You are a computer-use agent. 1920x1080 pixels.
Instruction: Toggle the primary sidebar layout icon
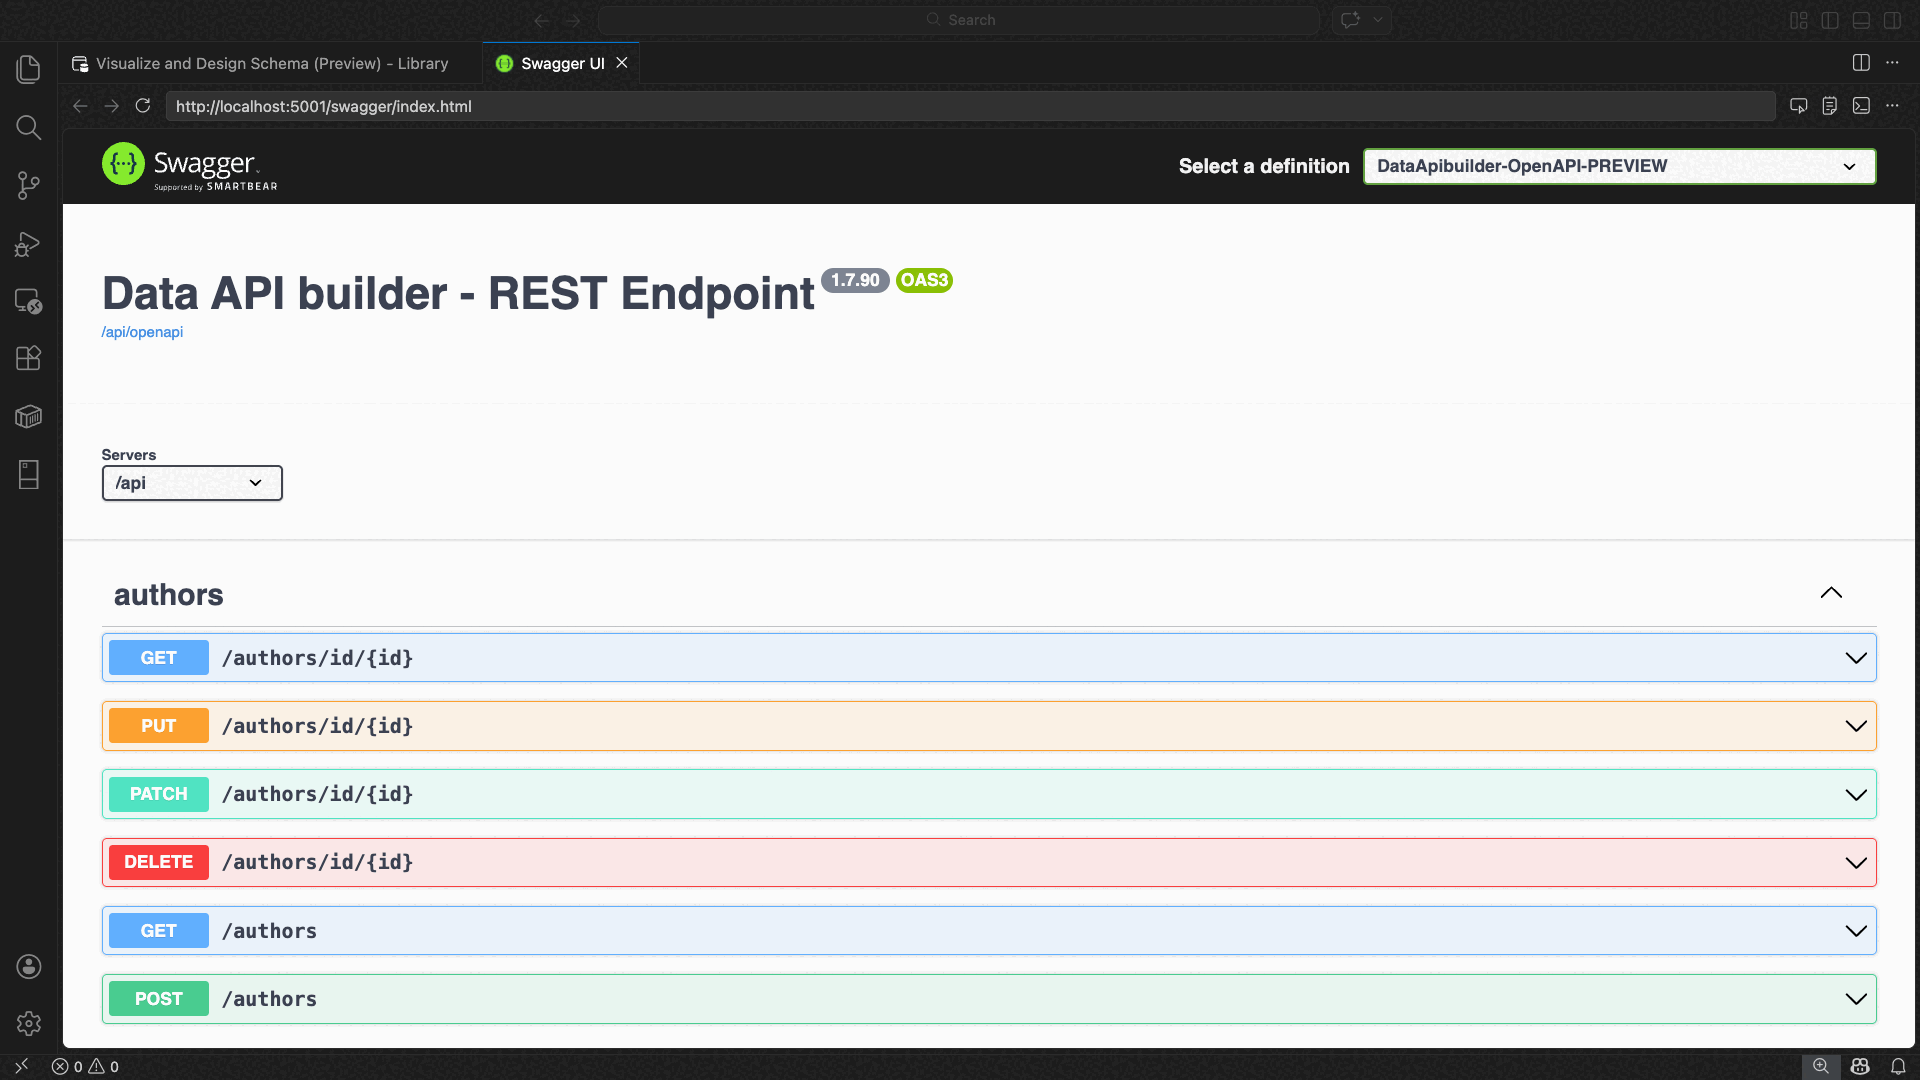(x=1830, y=20)
